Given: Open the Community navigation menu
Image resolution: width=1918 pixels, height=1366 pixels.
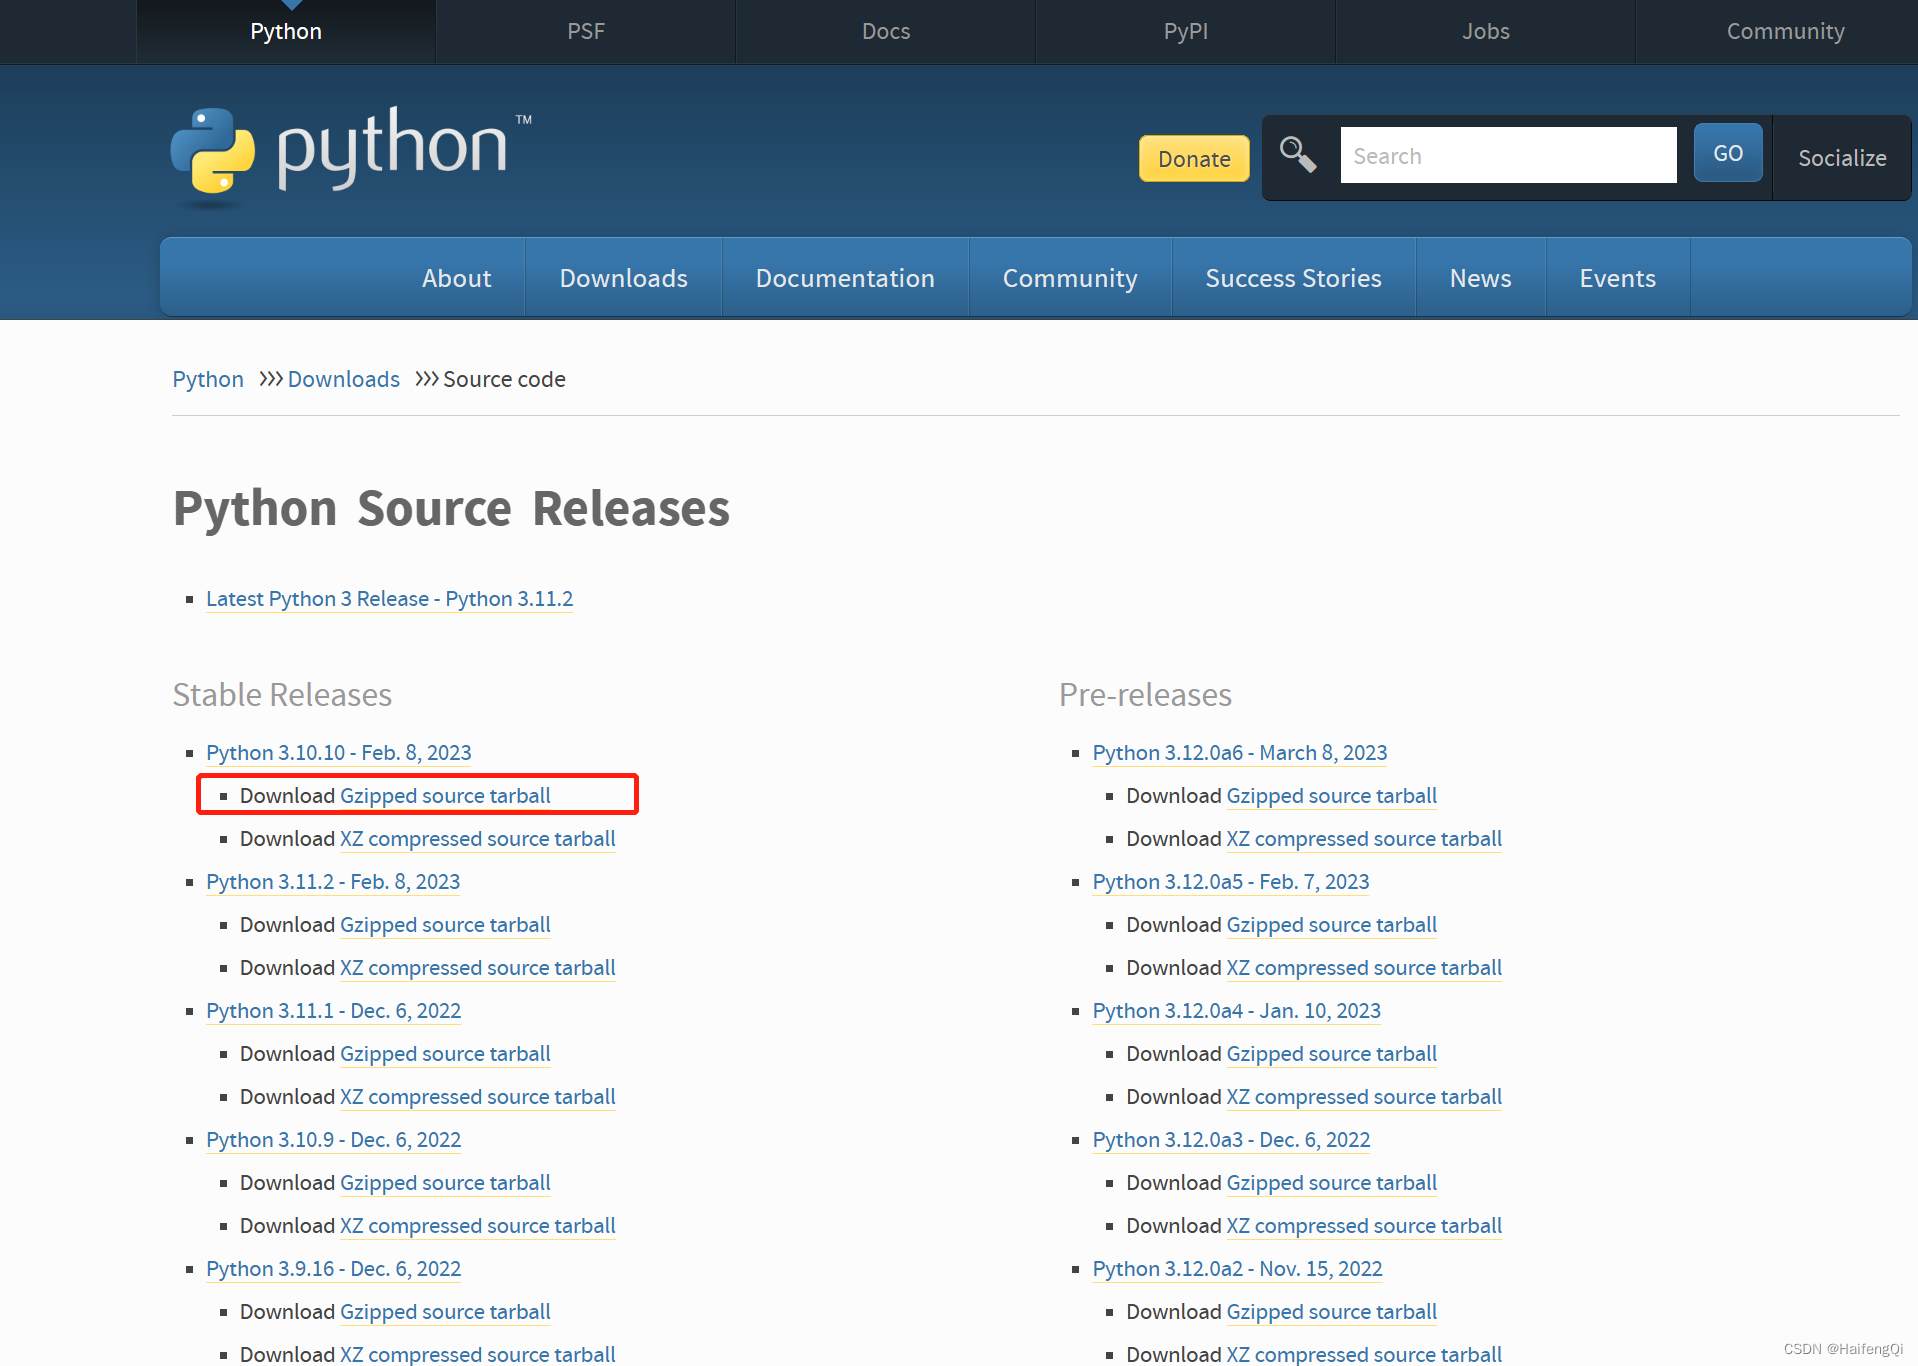Looking at the screenshot, I should [1070, 278].
